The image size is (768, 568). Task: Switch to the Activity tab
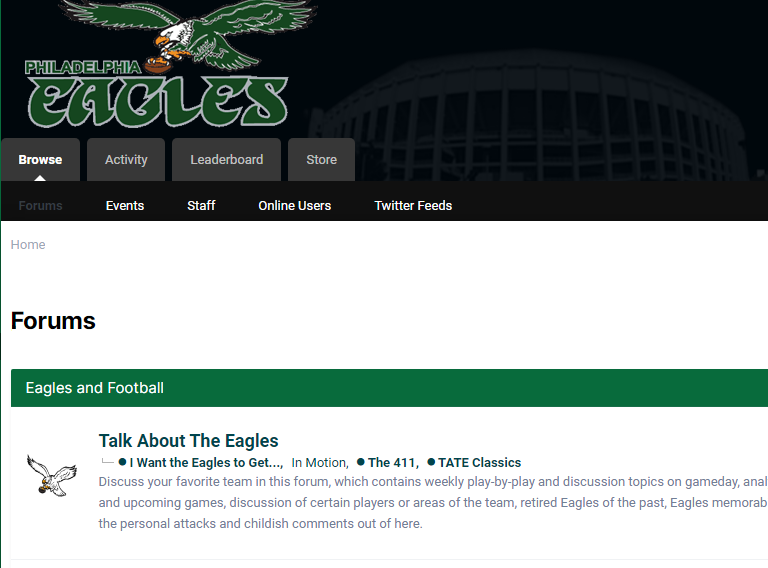coord(126,160)
